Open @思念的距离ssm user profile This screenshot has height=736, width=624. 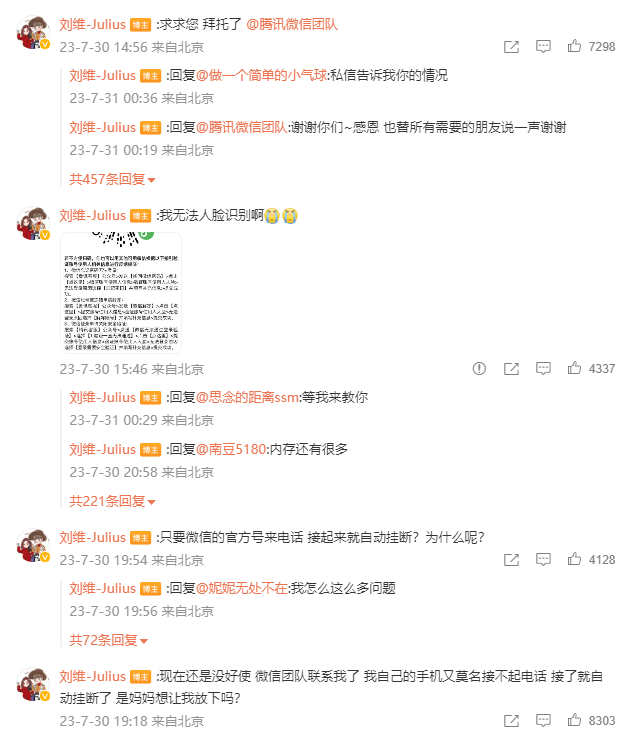click(x=247, y=398)
